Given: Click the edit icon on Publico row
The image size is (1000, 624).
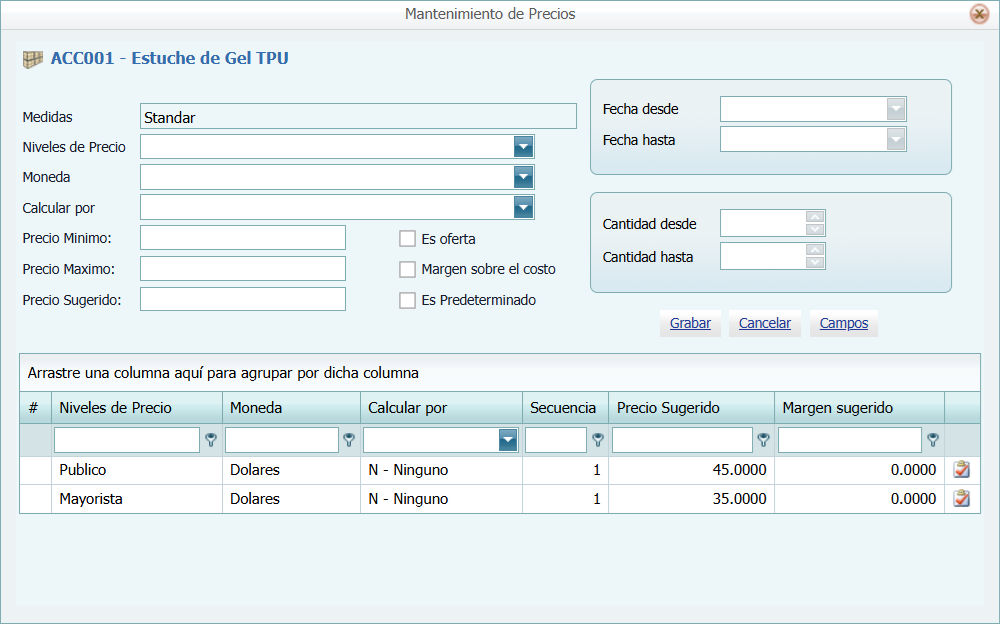Looking at the screenshot, I should 962,470.
